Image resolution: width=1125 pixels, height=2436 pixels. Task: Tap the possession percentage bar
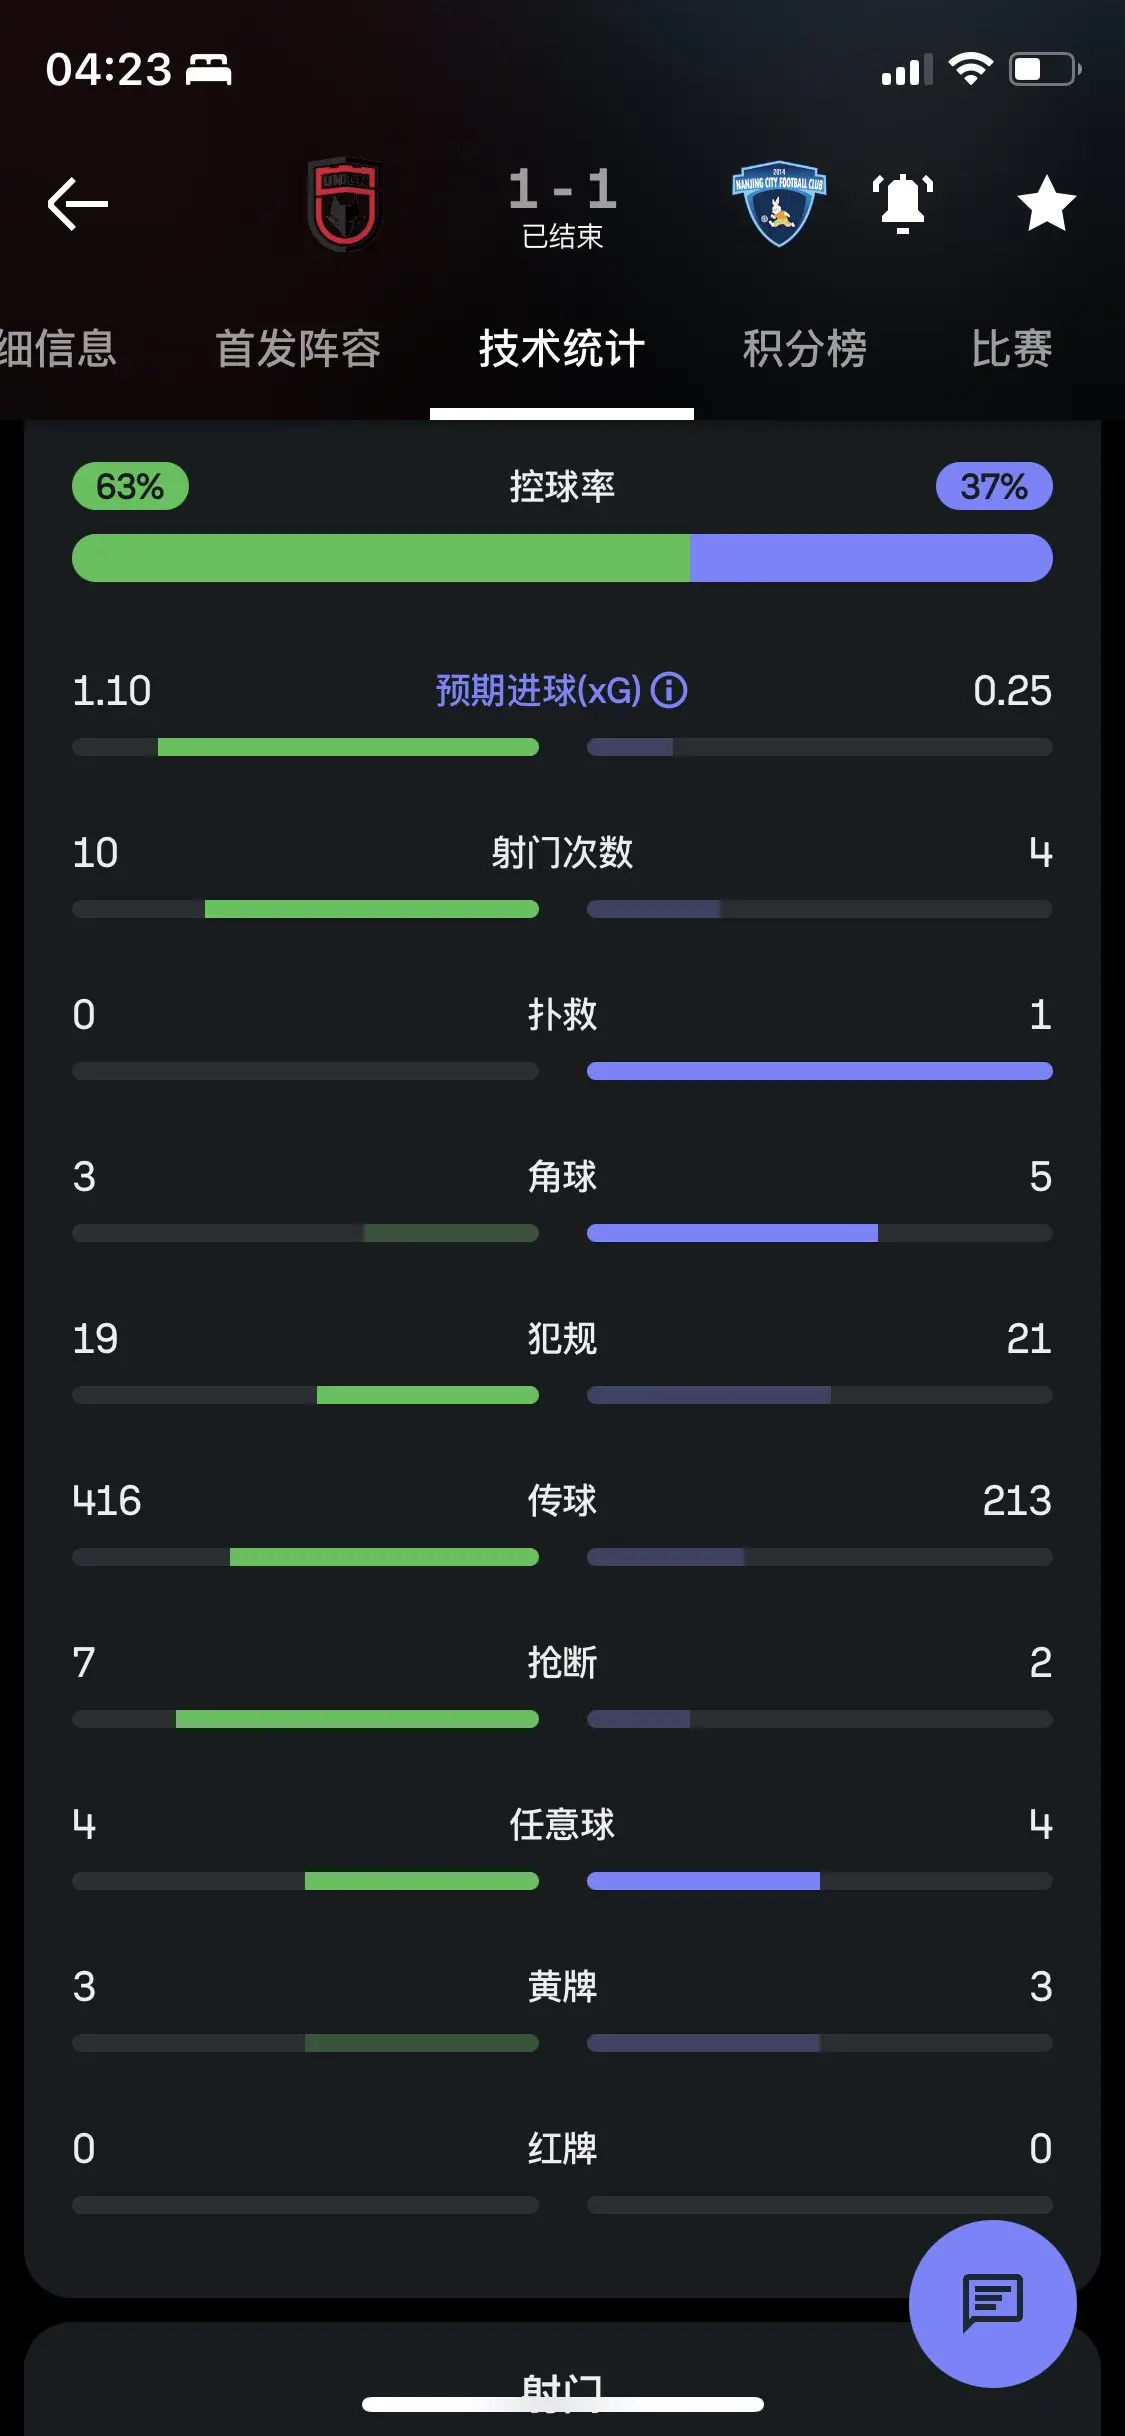[562, 558]
